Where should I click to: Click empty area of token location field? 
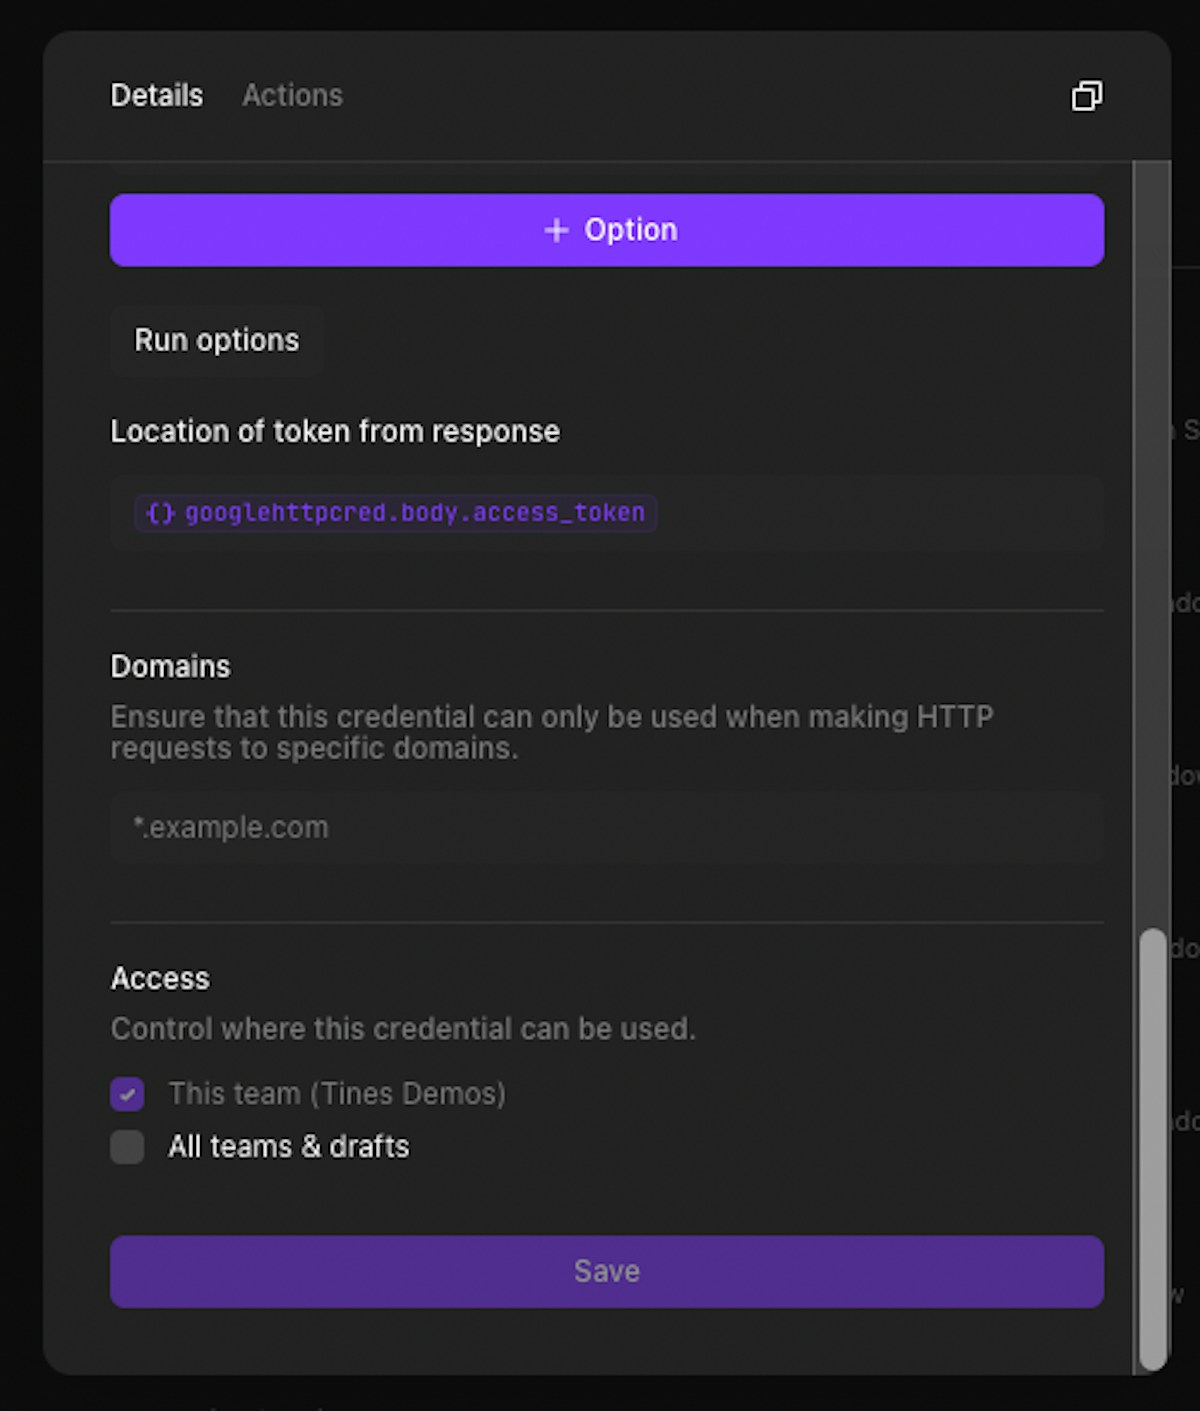pyautogui.click(x=880, y=514)
